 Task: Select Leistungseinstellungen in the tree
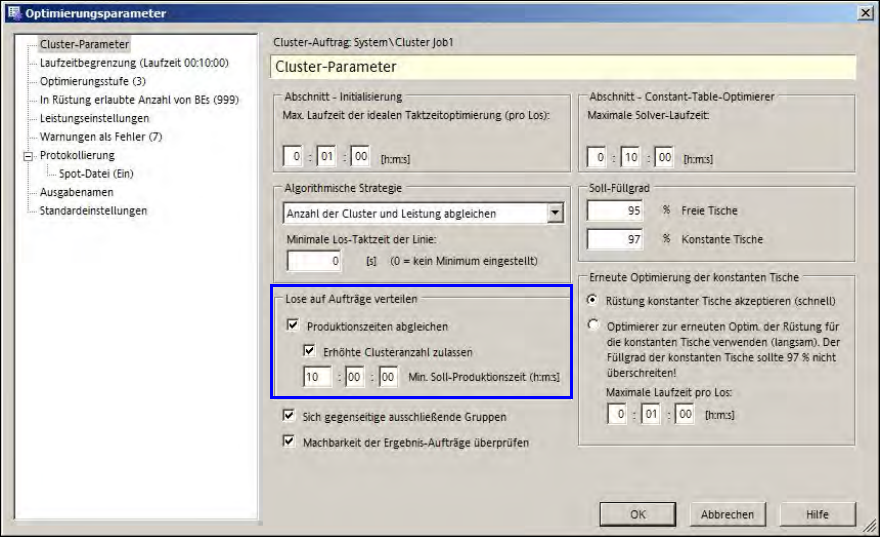tap(94, 118)
